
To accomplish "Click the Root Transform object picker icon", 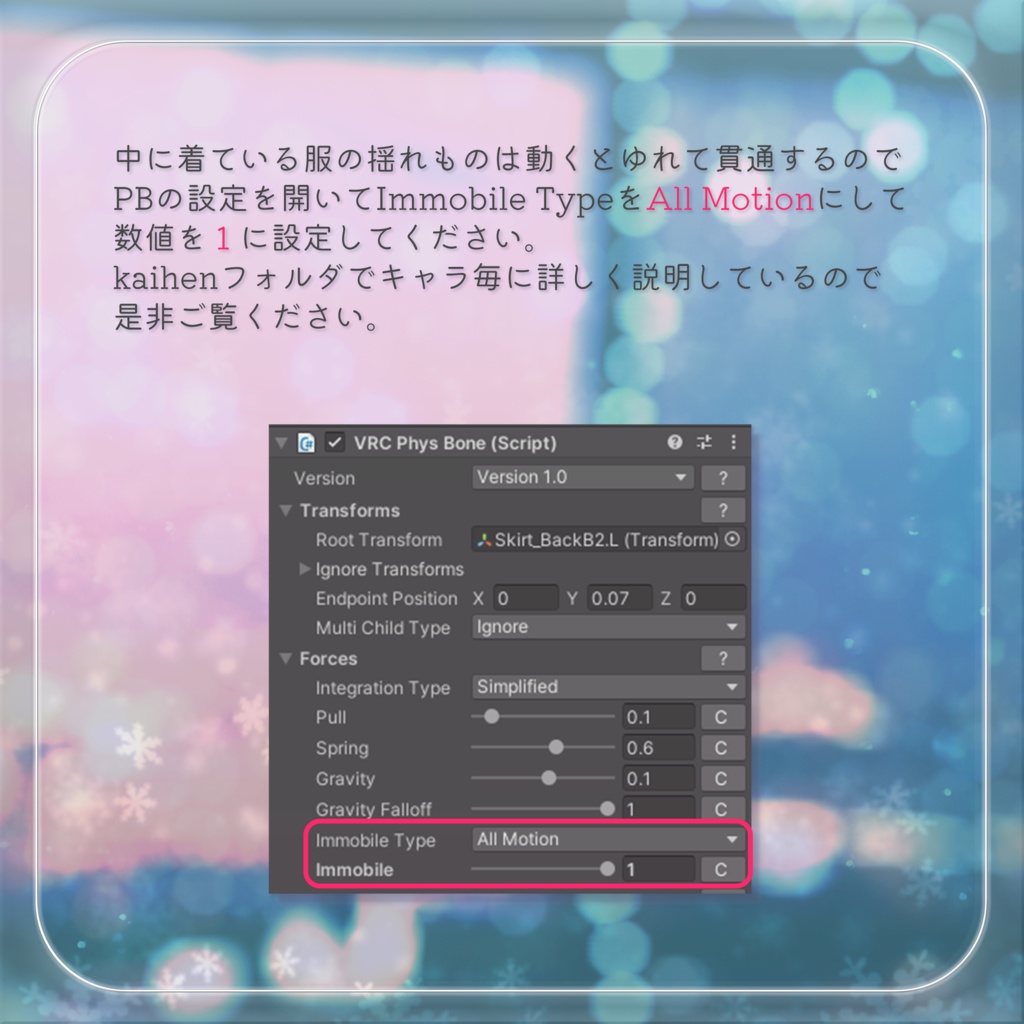I will 731,540.
